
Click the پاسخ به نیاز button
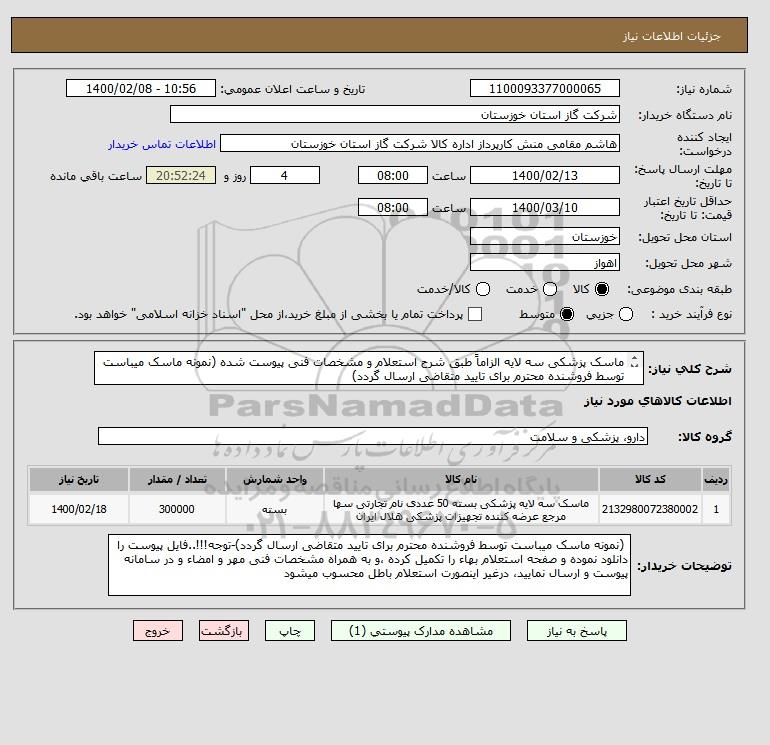tap(577, 631)
